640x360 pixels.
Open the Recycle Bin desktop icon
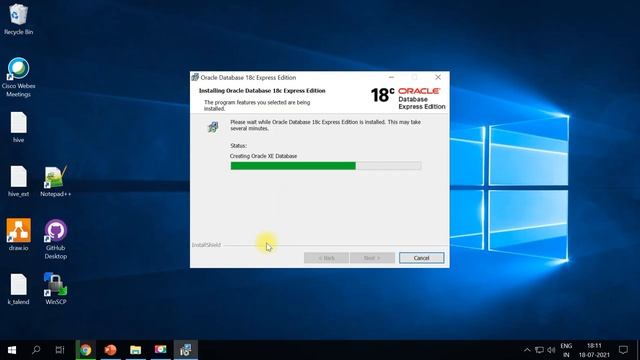18,19
